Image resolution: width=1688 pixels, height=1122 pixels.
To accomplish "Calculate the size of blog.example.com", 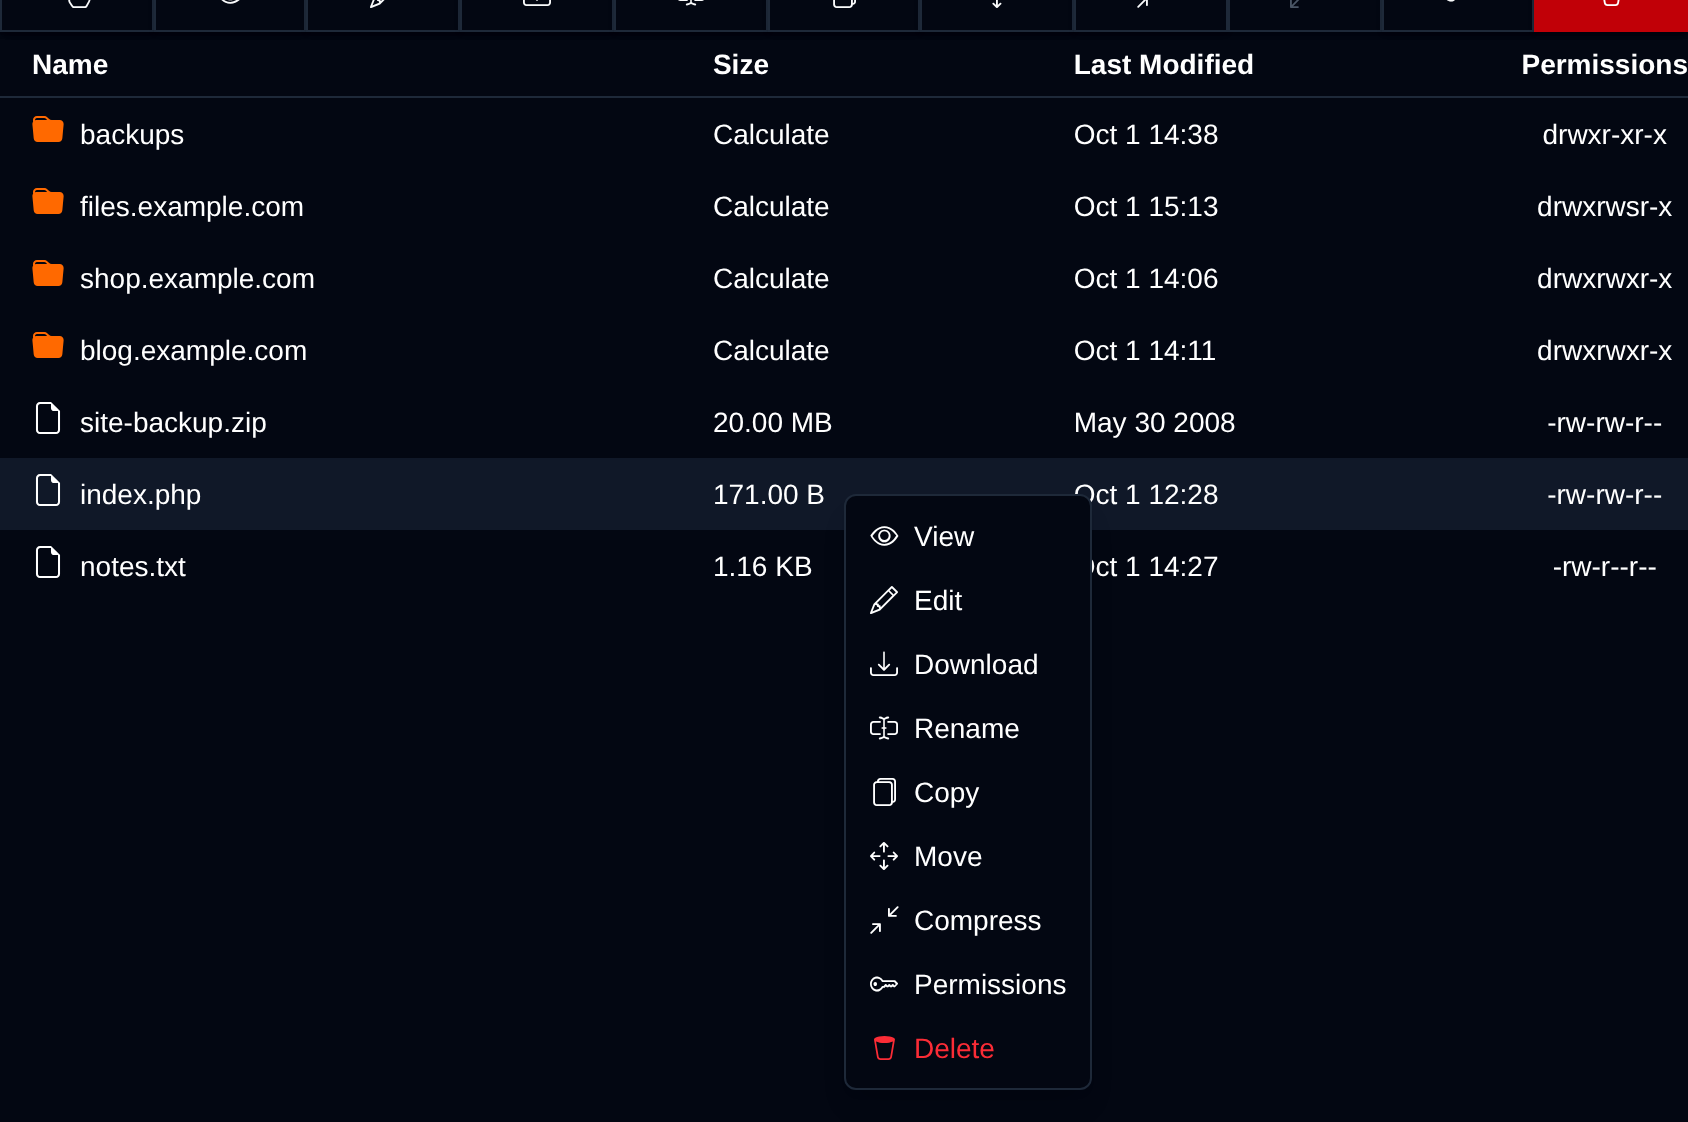I will pos(771,350).
